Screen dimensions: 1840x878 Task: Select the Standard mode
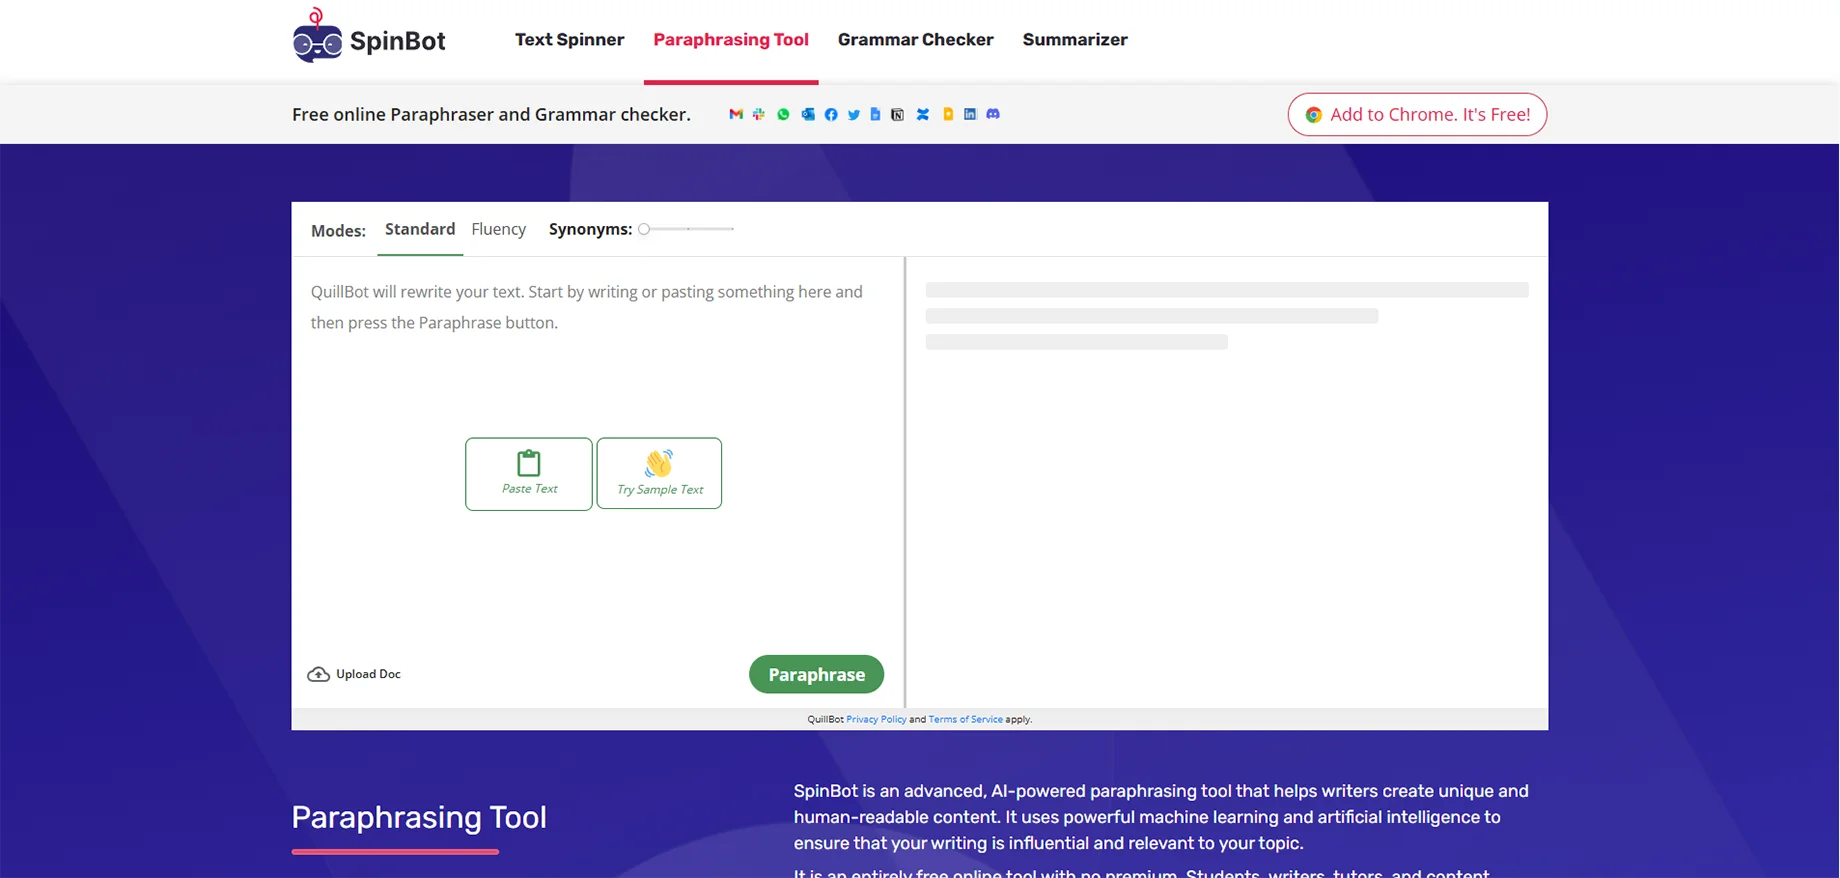[x=420, y=229]
